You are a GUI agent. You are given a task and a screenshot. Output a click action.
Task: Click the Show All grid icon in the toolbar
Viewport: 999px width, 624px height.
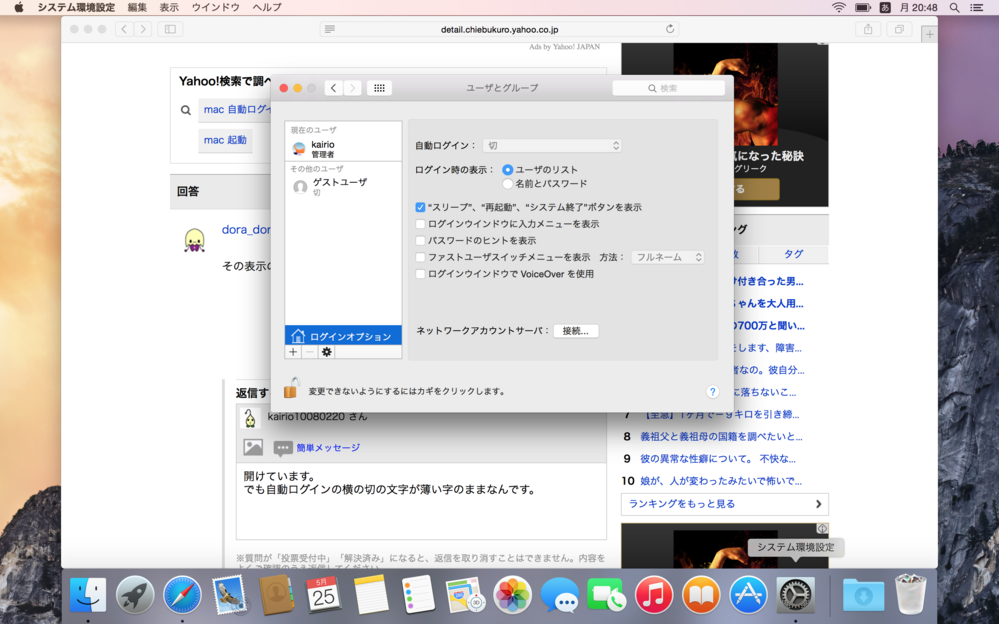pyautogui.click(x=379, y=88)
